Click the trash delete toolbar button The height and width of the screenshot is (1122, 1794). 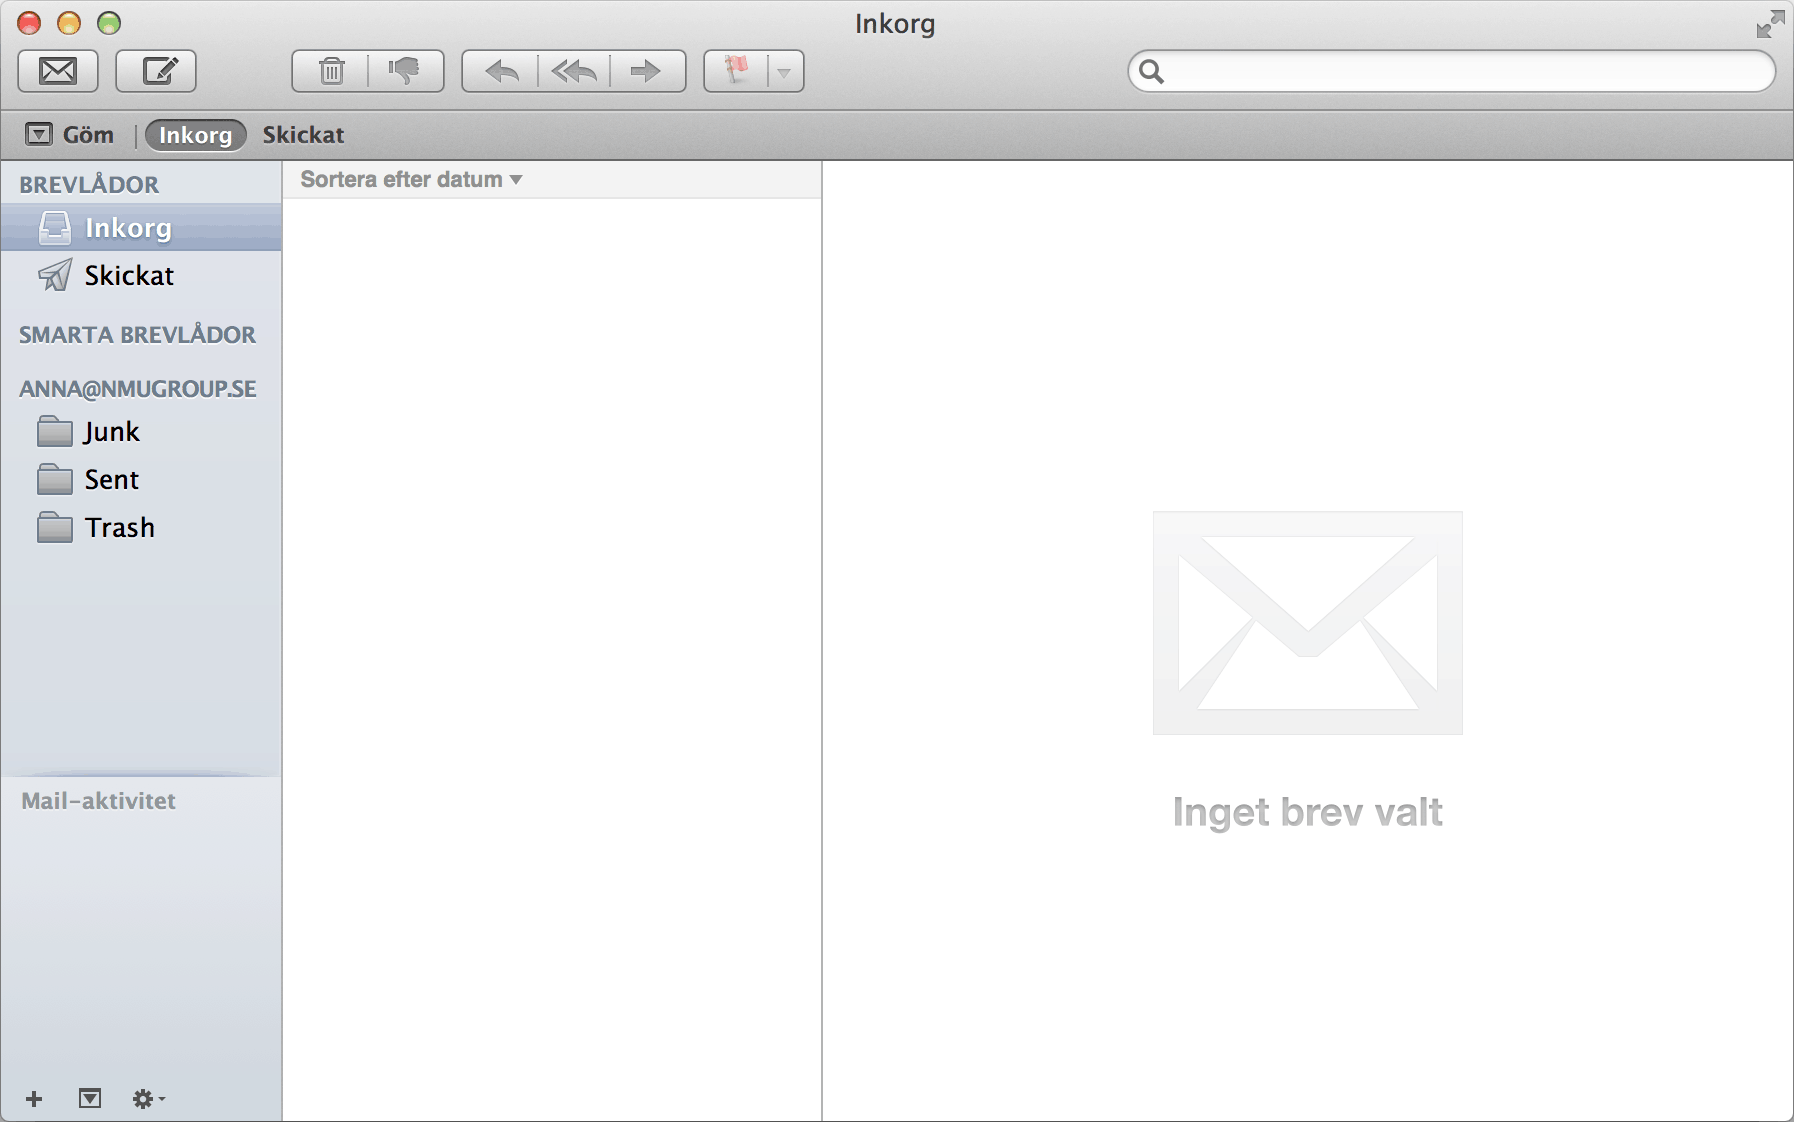coord(331,71)
